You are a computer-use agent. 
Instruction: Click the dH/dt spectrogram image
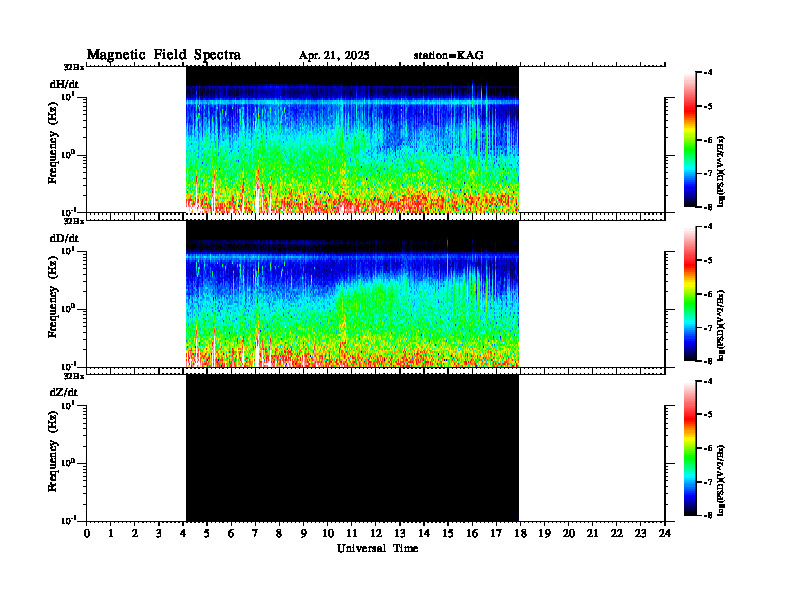point(353,139)
